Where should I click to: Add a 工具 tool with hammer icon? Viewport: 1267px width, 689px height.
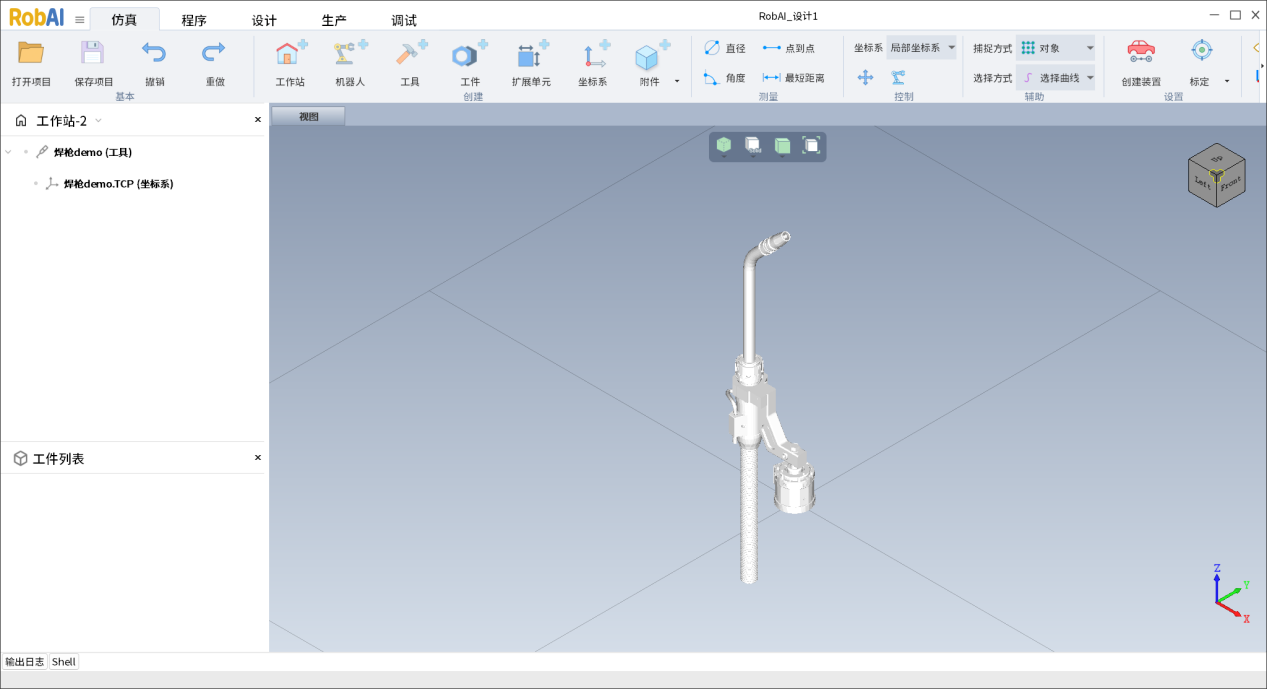click(410, 53)
